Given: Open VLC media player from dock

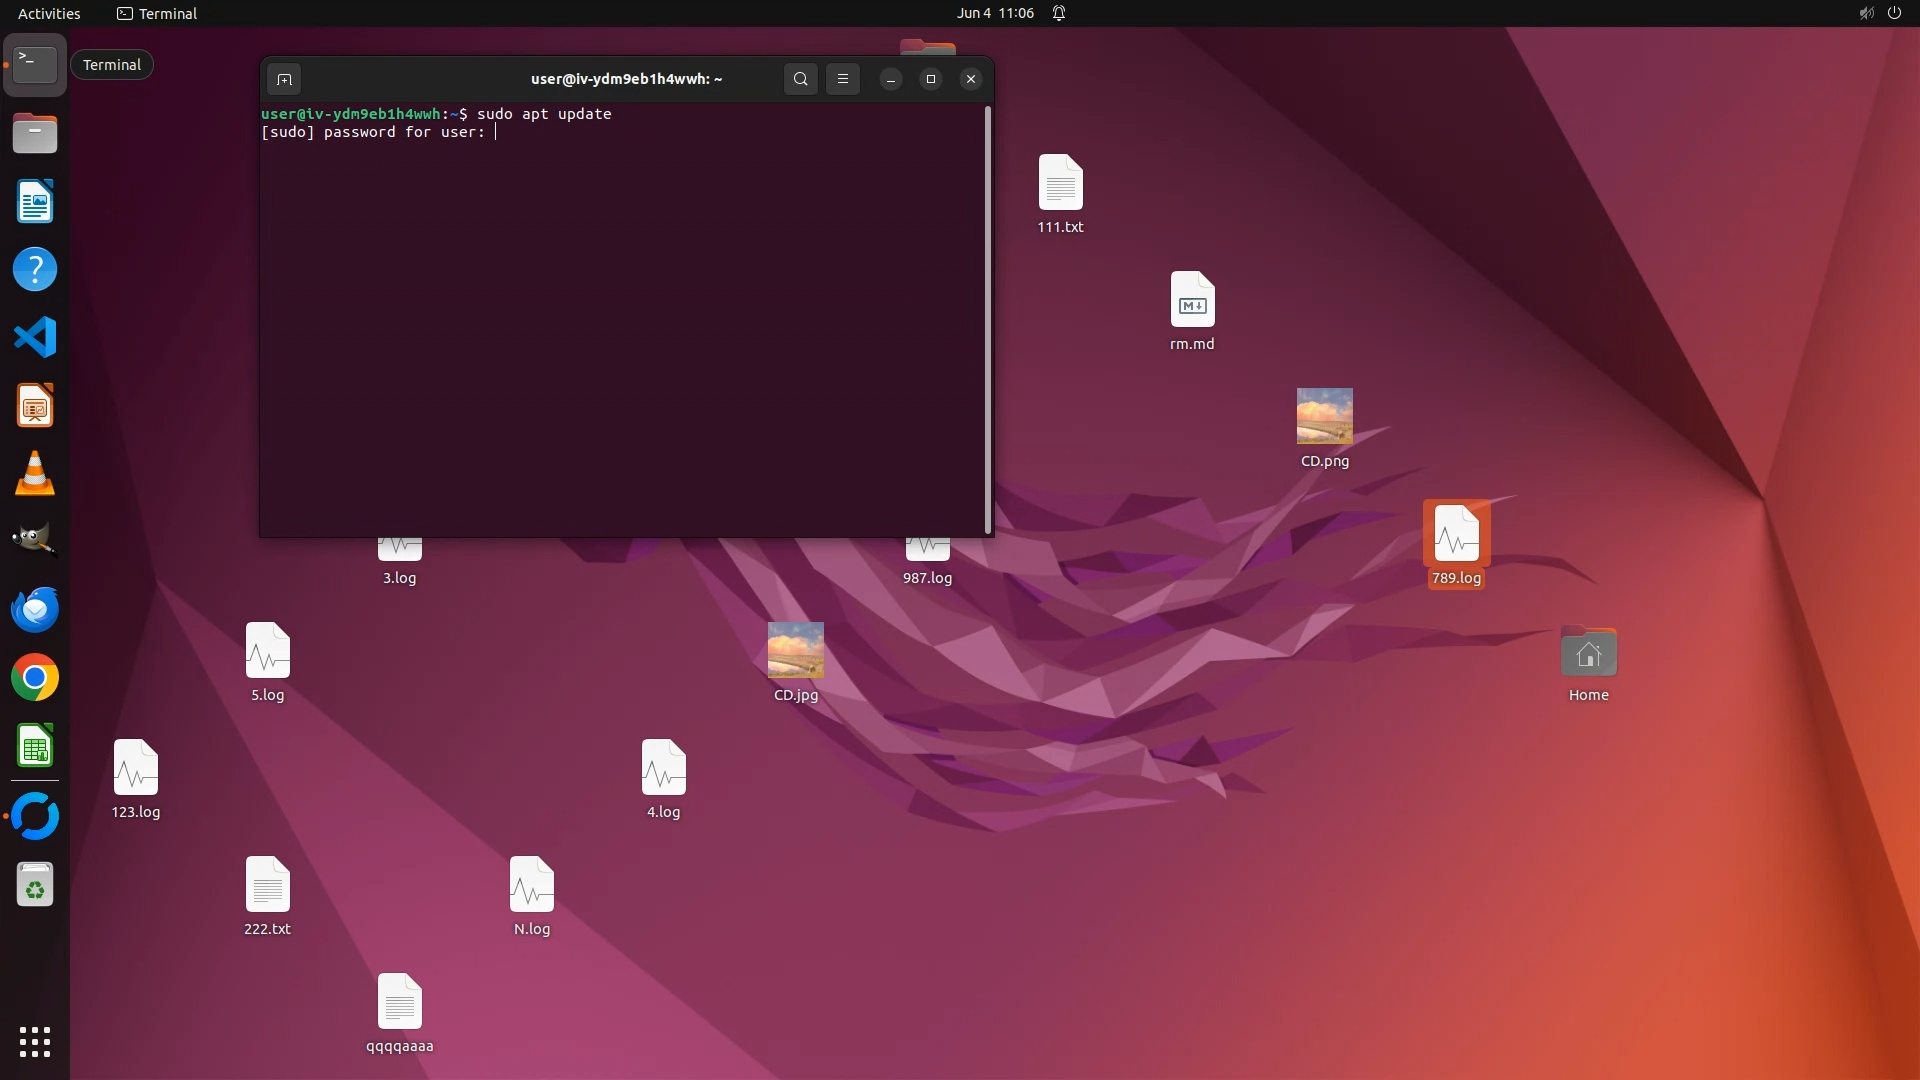Looking at the screenshot, I should [x=35, y=474].
